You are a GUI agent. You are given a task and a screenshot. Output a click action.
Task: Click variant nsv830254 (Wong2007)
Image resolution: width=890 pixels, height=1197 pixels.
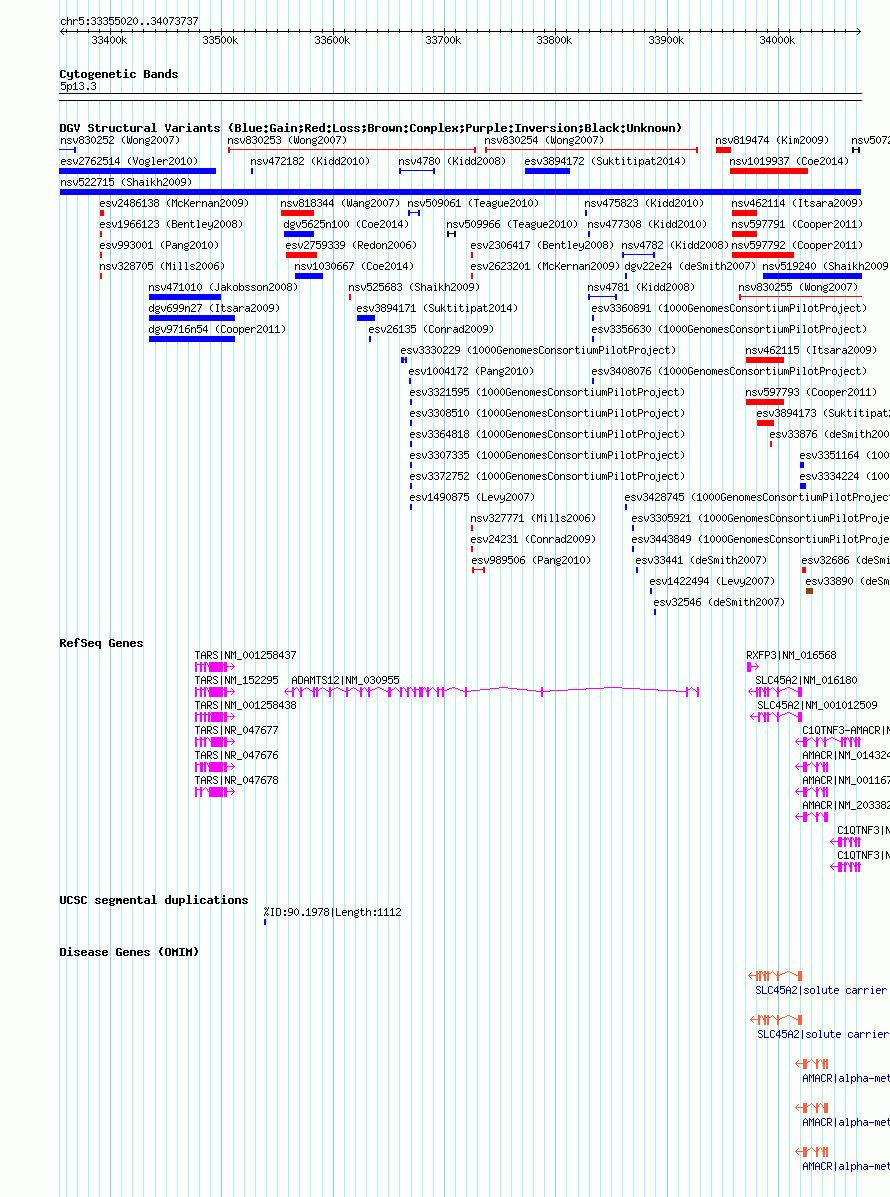pos(543,140)
